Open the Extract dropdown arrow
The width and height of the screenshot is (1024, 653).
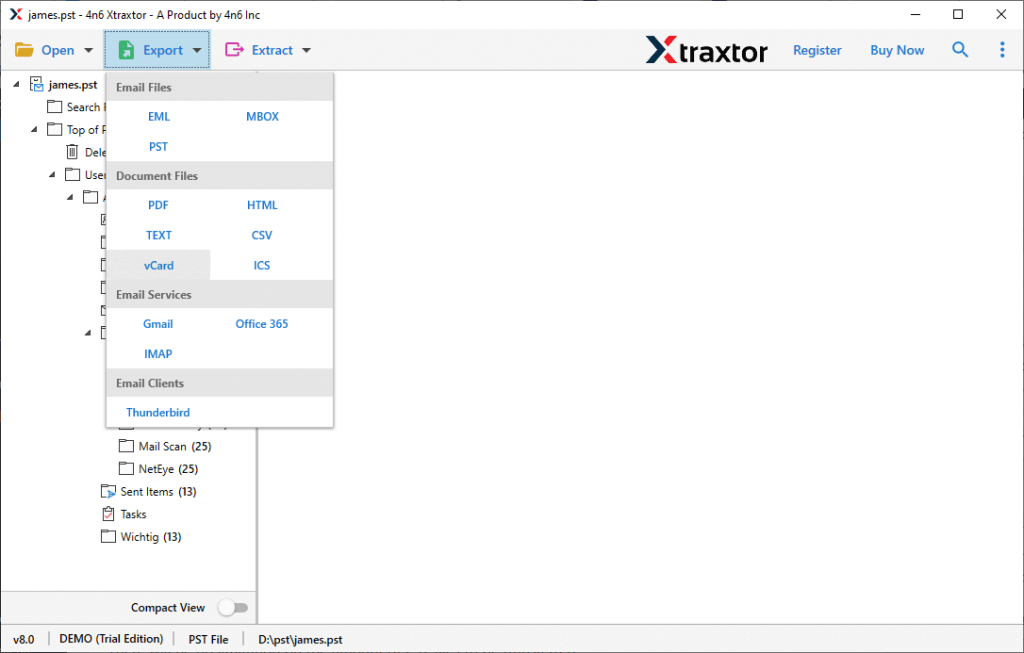(306, 50)
